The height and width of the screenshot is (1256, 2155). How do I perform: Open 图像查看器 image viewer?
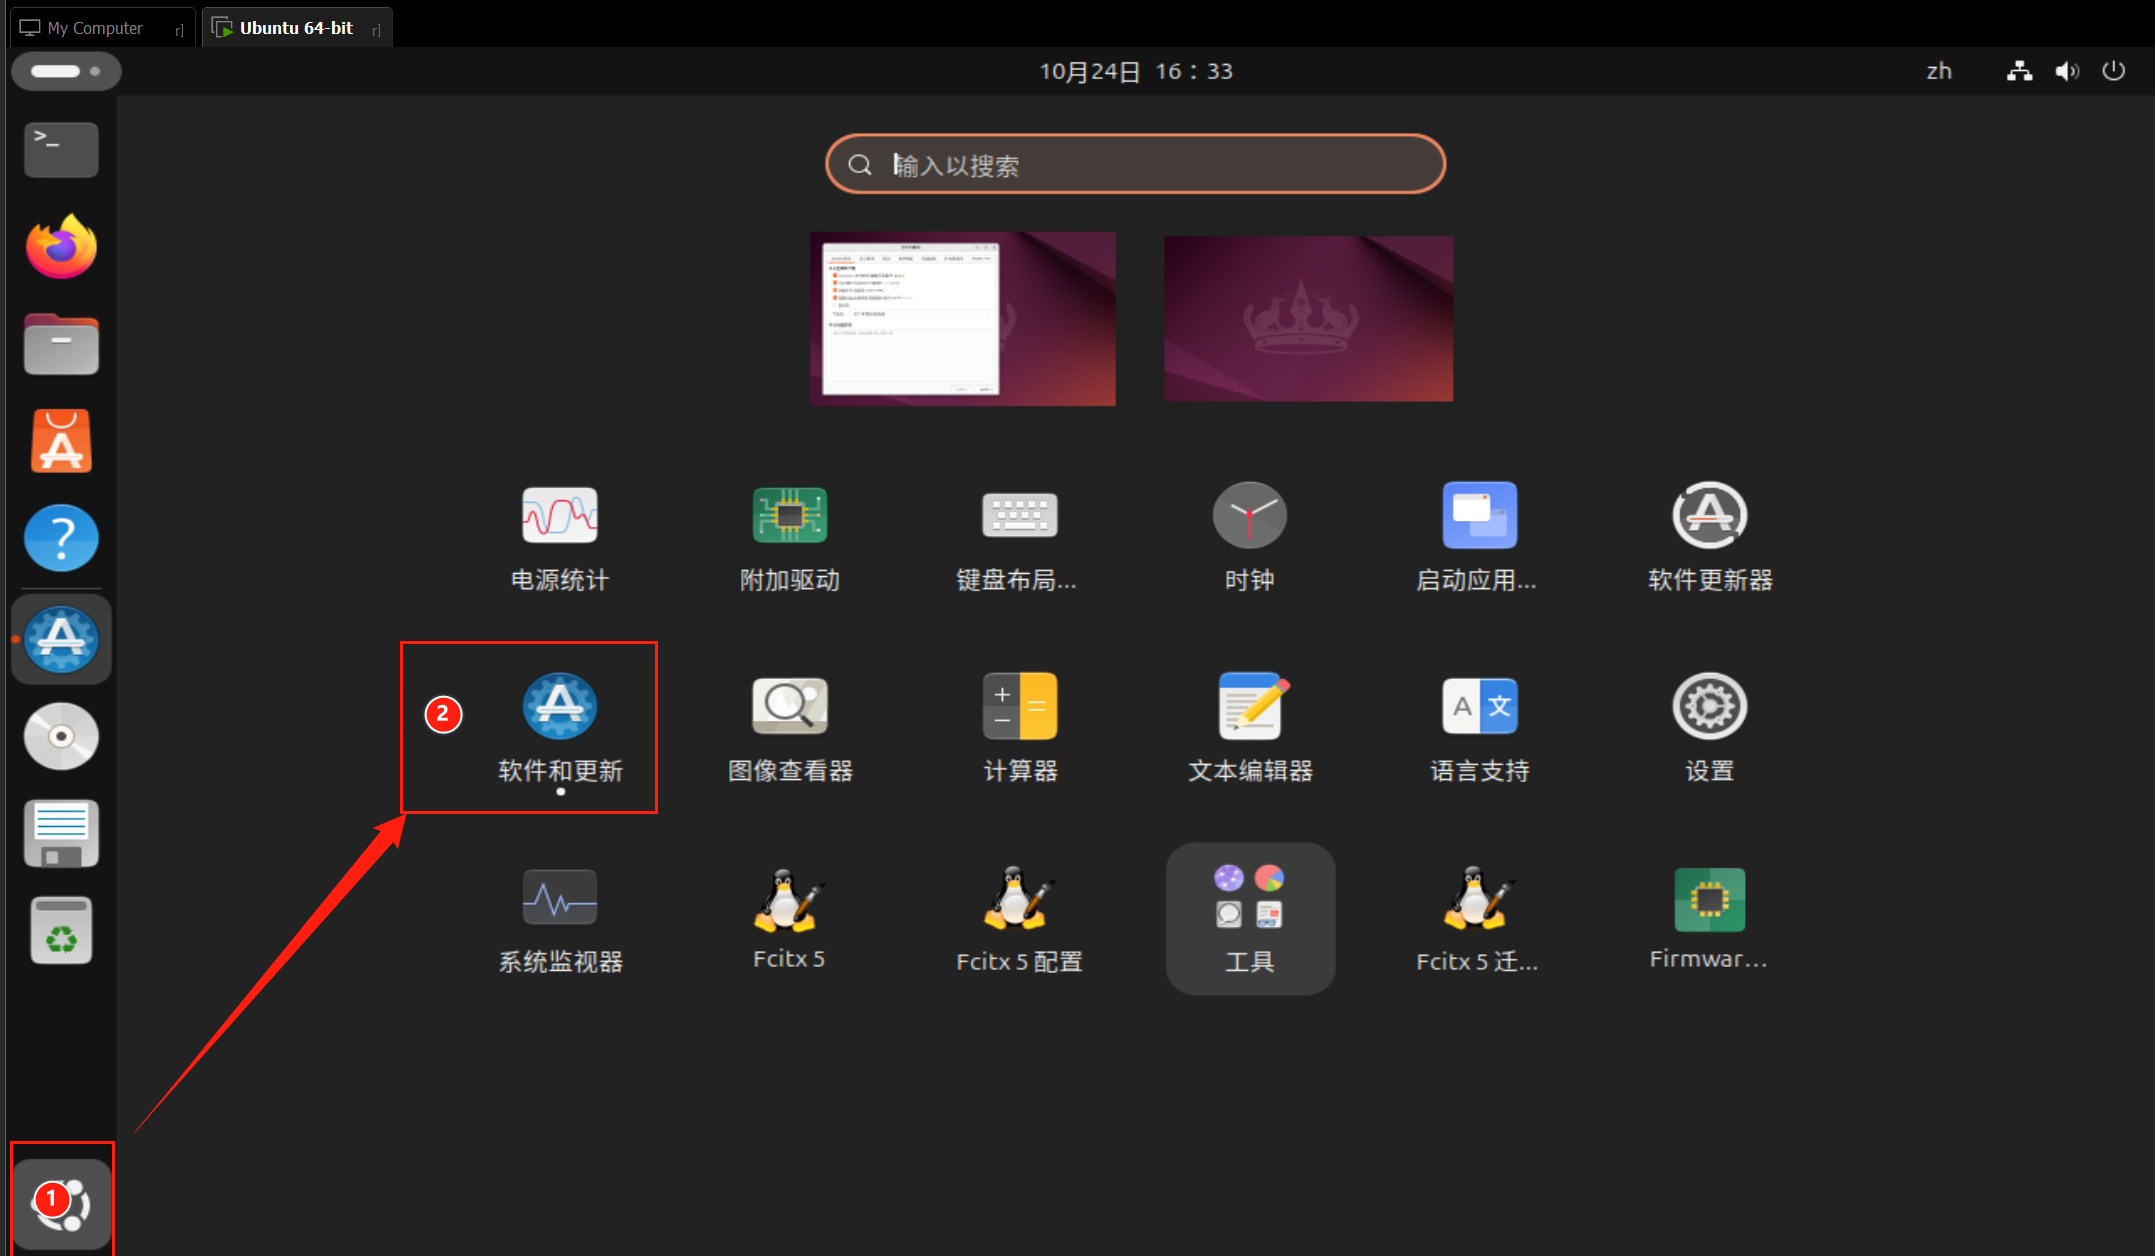[x=789, y=706]
